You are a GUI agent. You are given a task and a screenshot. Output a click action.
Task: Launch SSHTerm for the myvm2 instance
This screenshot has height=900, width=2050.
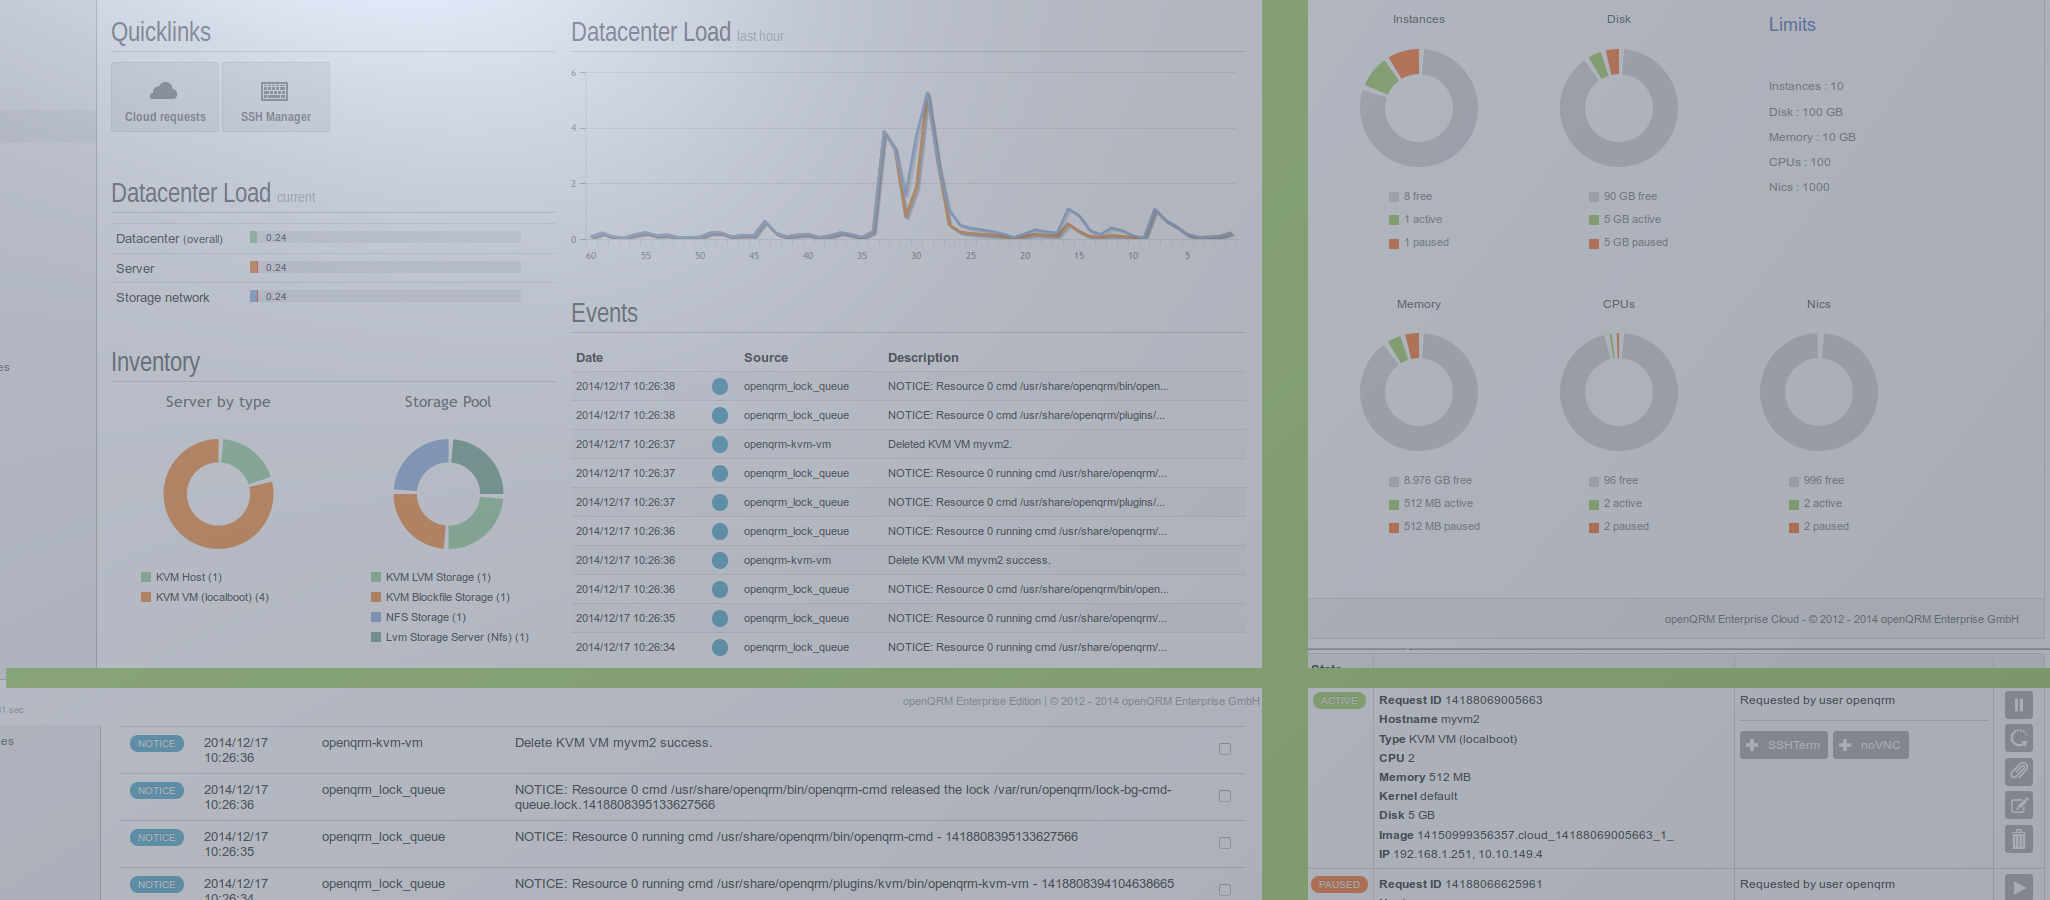(x=1783, y=745)
